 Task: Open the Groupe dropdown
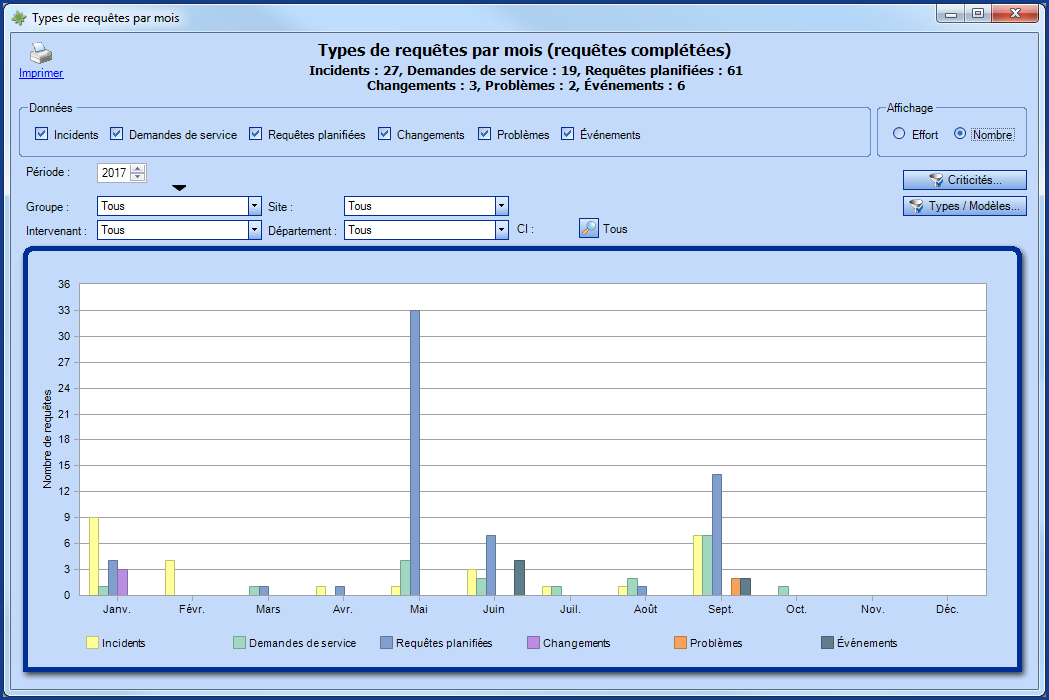(252, 206)
